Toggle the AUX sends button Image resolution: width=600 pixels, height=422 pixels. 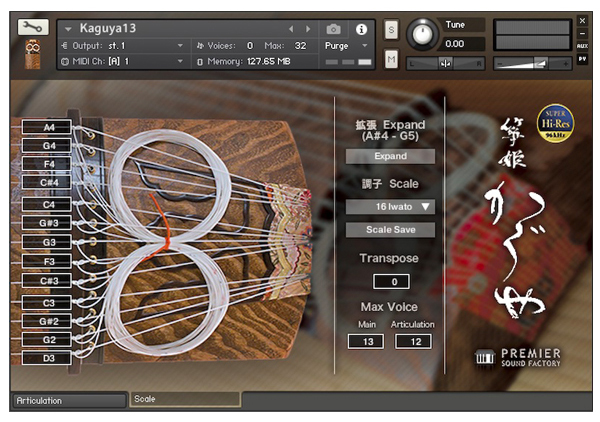click(582, 46)
